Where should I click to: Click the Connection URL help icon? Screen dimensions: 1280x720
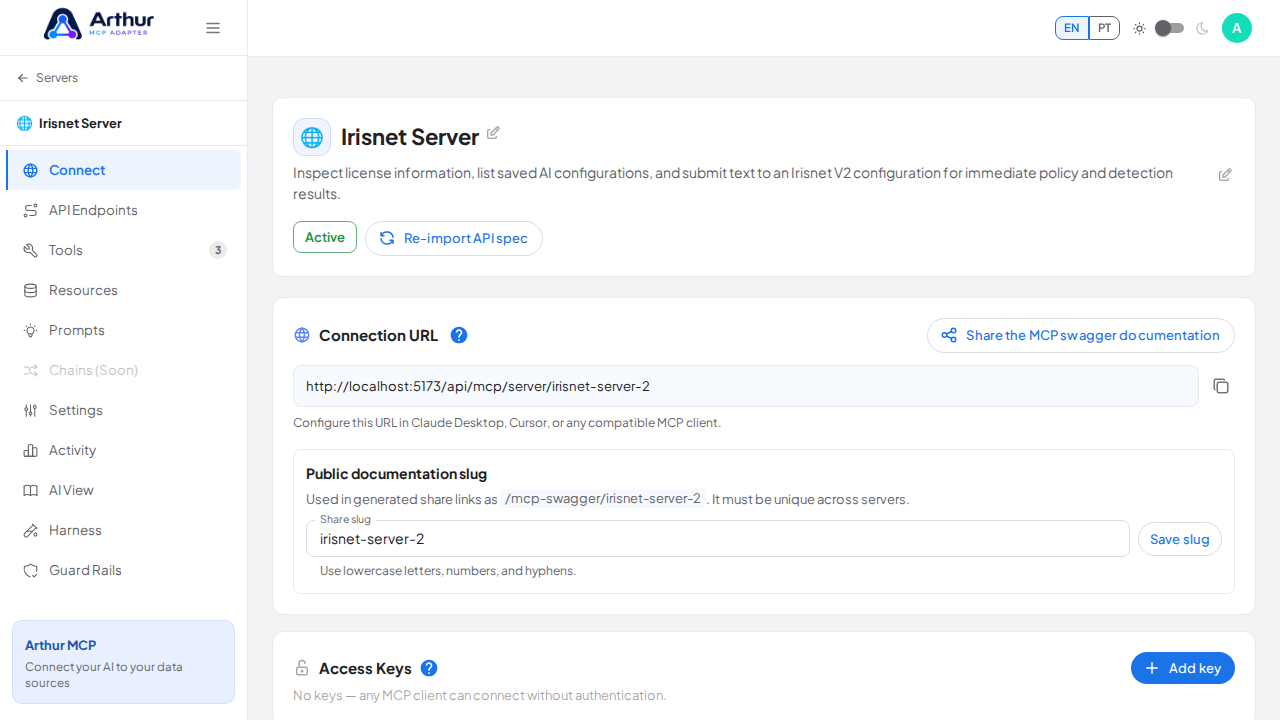pos(459,335)
